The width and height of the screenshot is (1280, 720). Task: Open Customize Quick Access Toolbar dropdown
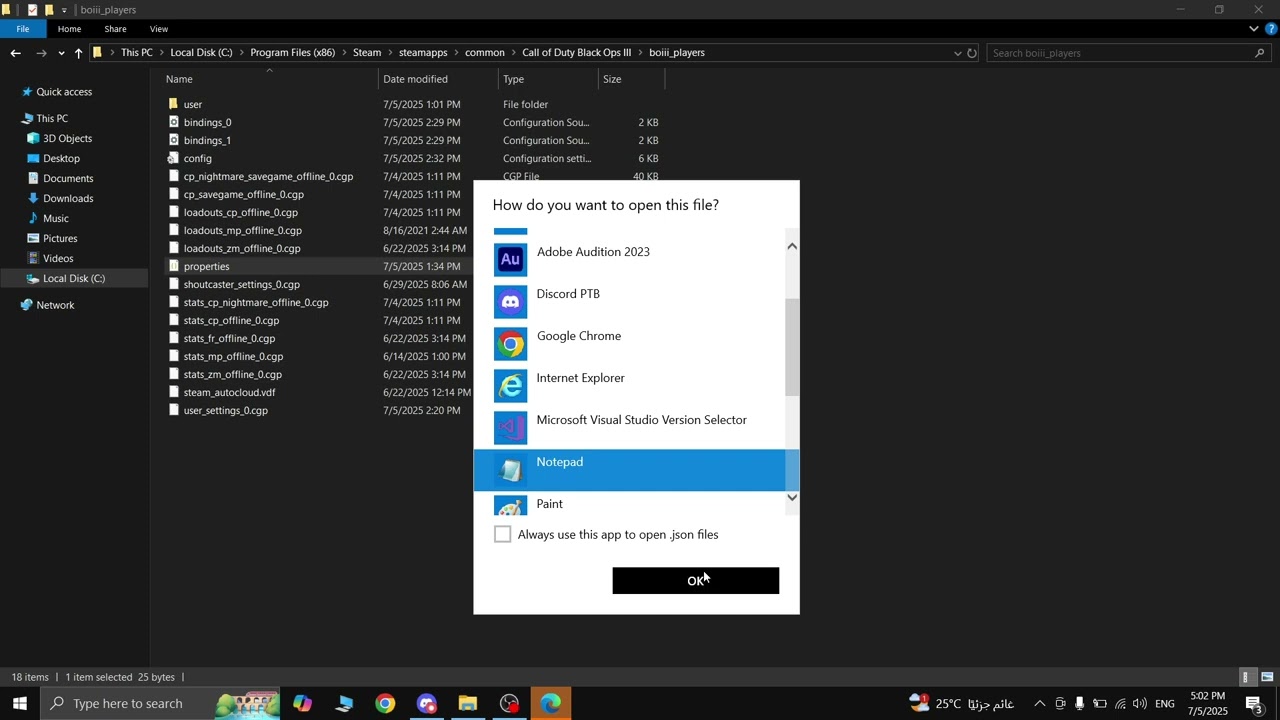click(64, 10)
